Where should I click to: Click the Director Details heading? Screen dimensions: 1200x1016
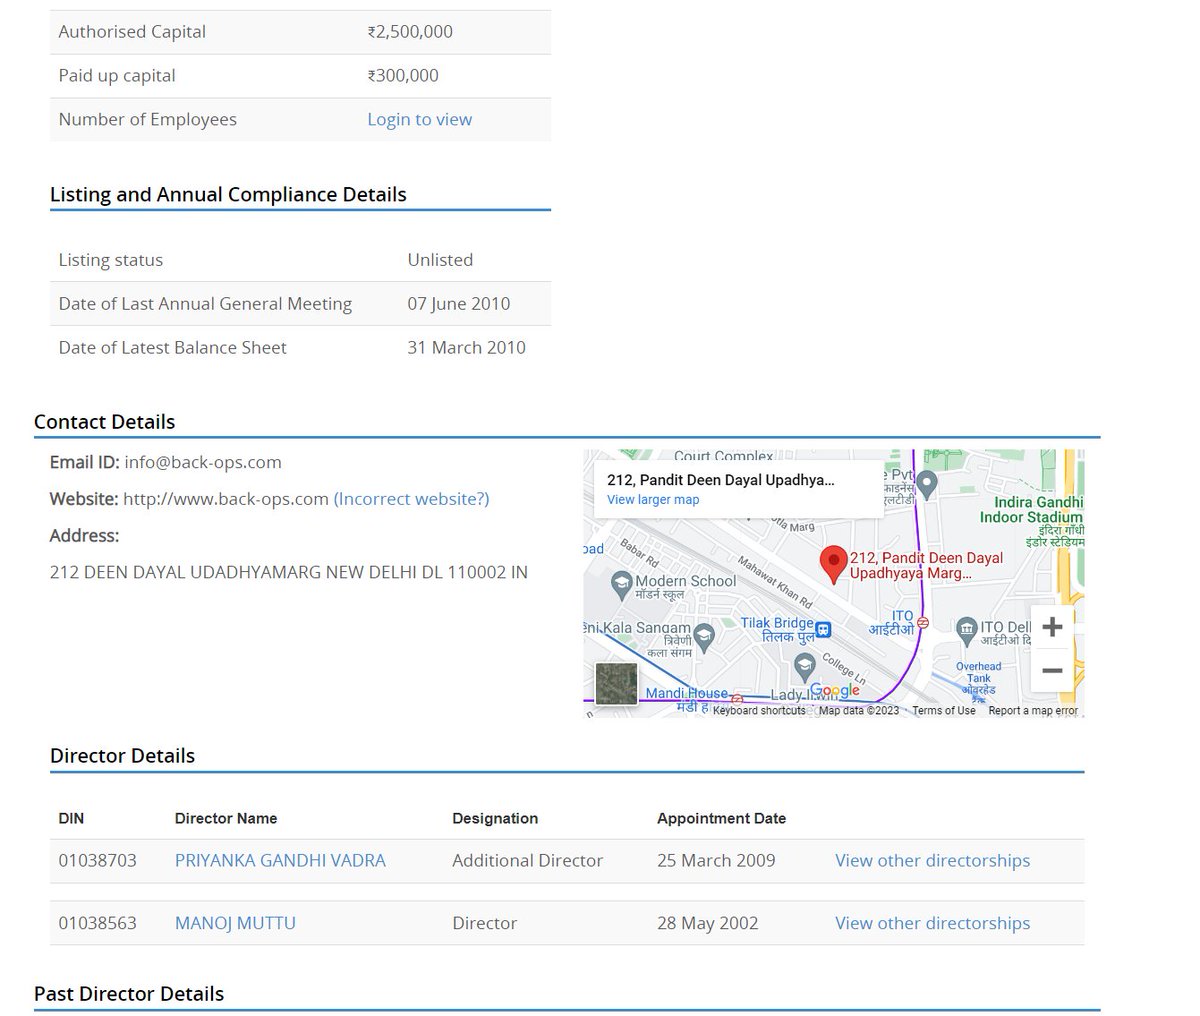coord(122,756)
